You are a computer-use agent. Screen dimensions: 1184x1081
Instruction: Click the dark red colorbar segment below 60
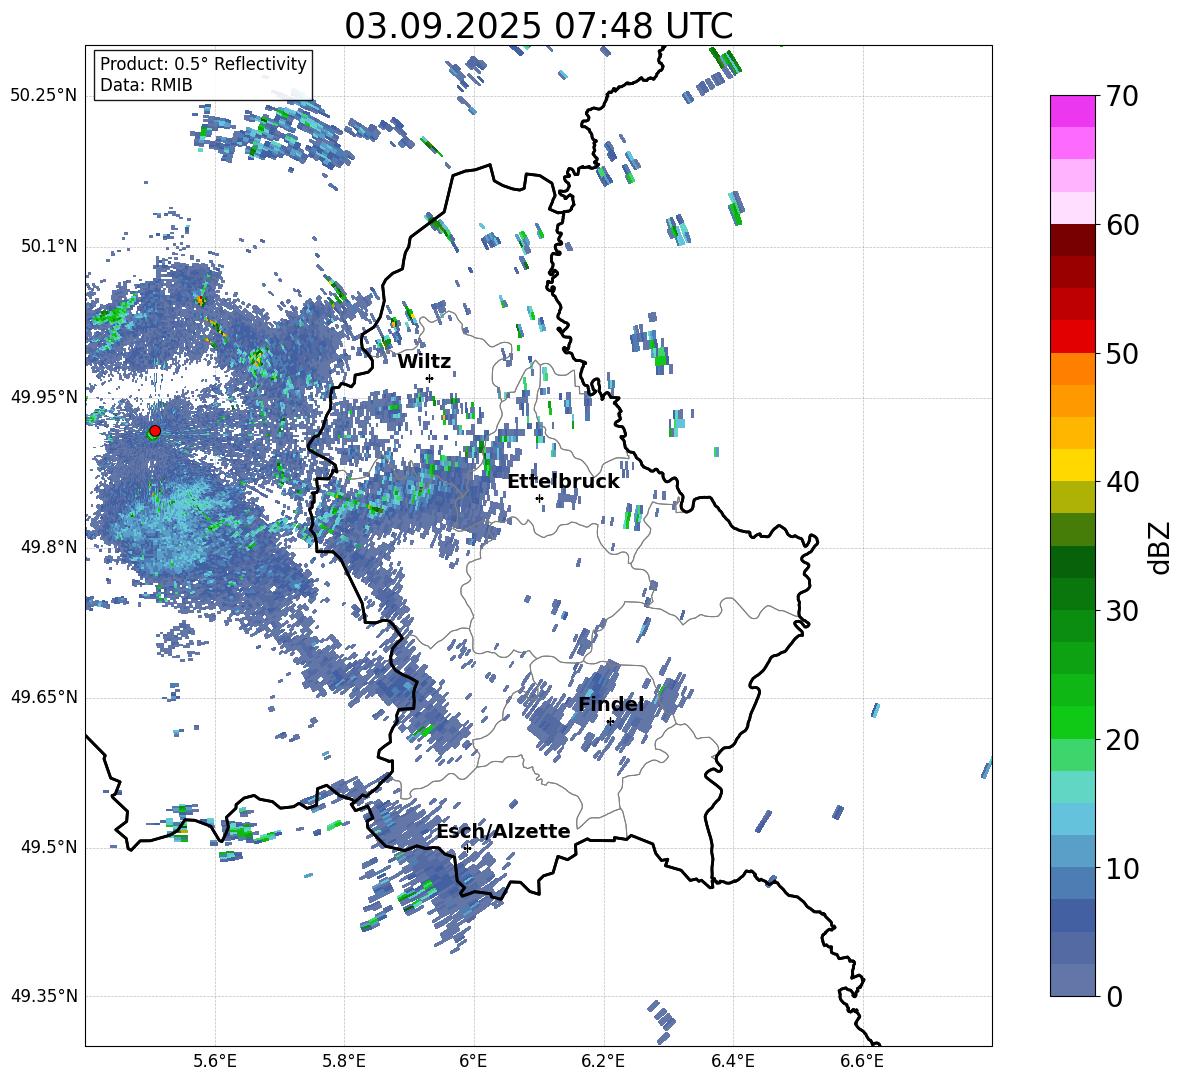tap(1072, 240)
